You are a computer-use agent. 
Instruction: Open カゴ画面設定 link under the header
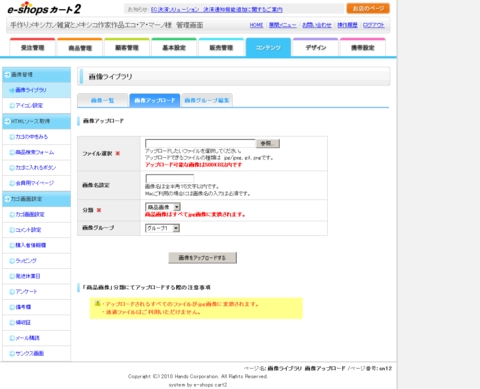click(30, 215)
